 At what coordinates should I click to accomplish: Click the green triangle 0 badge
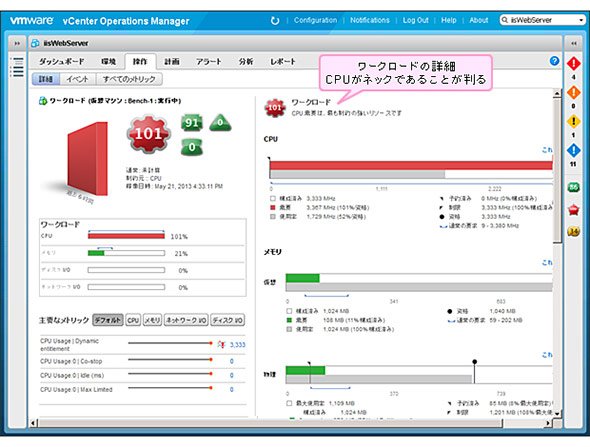[x=220, y=123]
